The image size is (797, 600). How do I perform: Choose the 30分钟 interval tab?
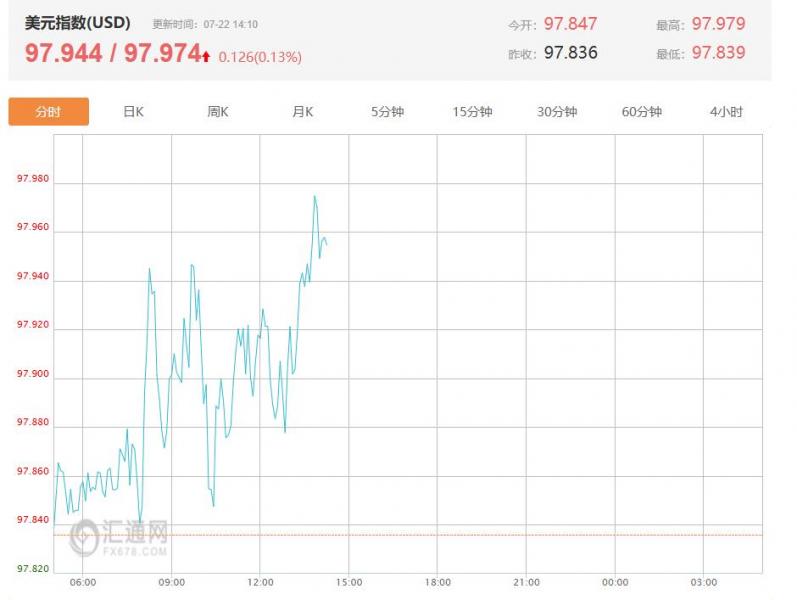557,112
